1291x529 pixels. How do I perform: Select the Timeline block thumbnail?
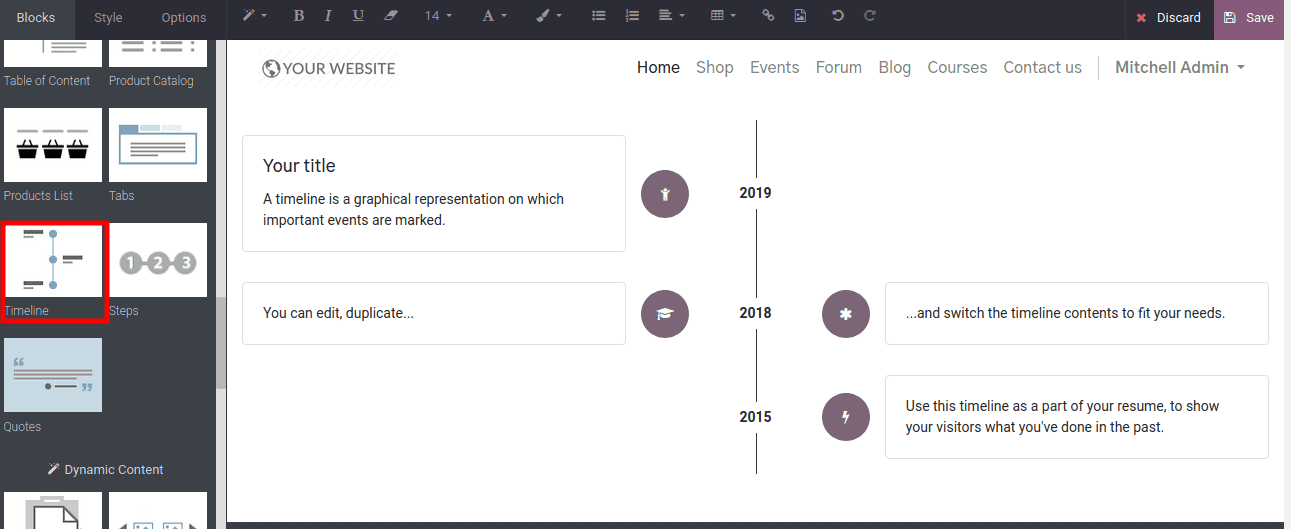click(53, 260)
